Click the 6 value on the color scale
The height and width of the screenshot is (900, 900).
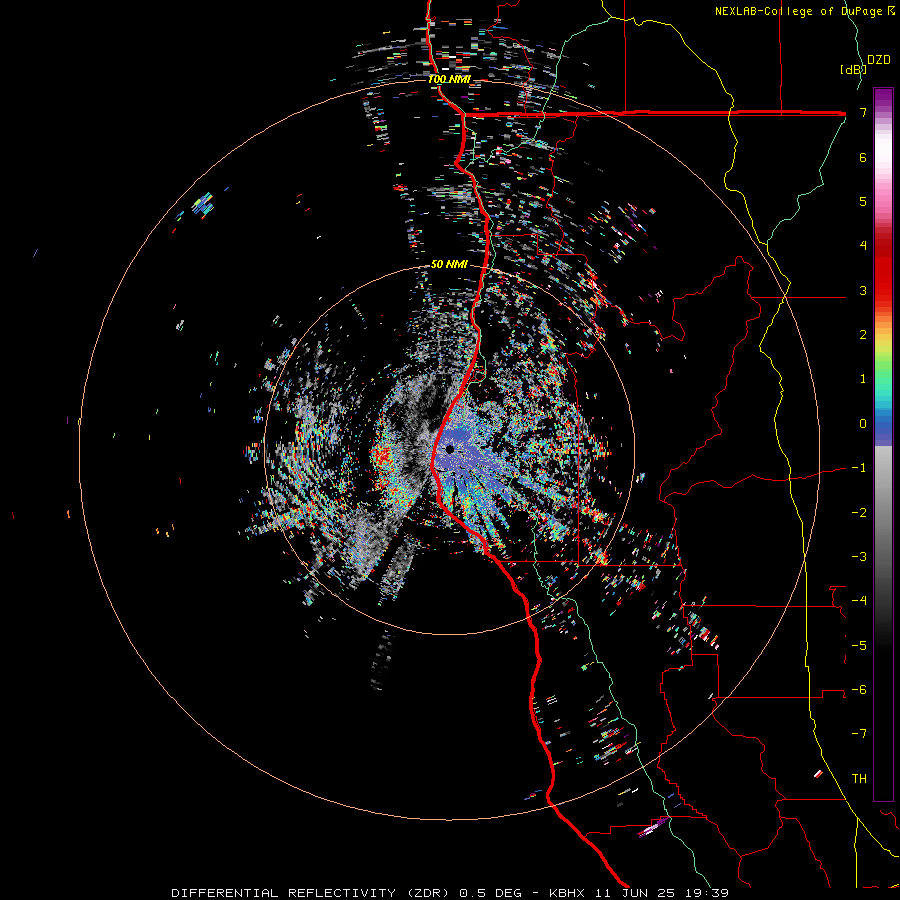click(x=863, y=157)
